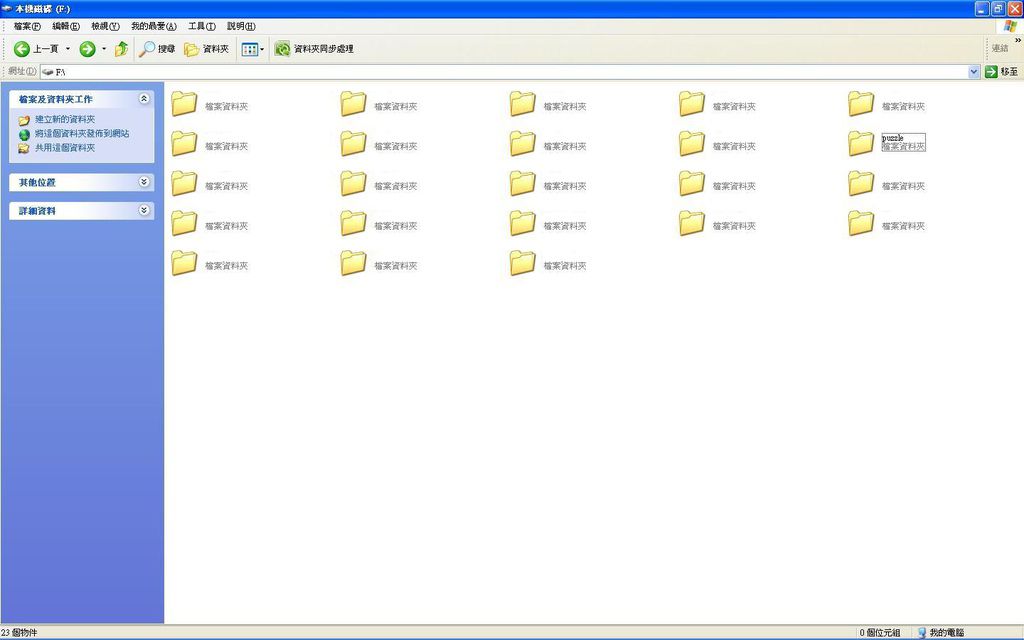Screen dimensions: 1024x640
Task: Show hidden toolbar items via the chevron
Action: coord(1017,40)
